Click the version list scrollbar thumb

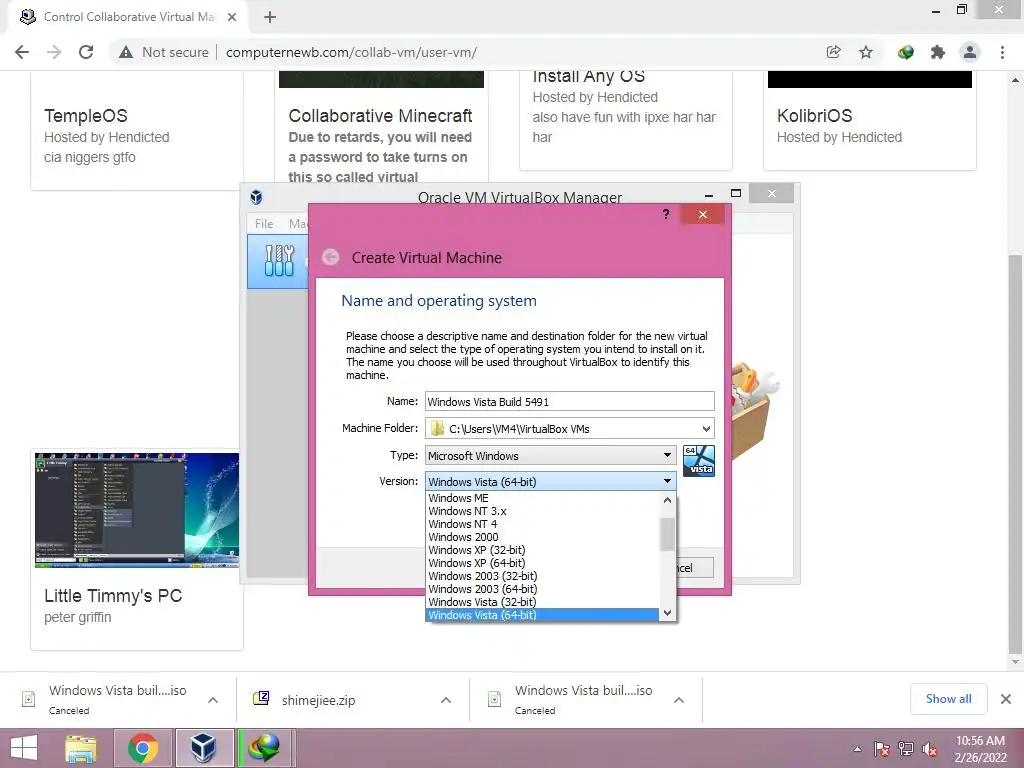click(x=667, y=535)
